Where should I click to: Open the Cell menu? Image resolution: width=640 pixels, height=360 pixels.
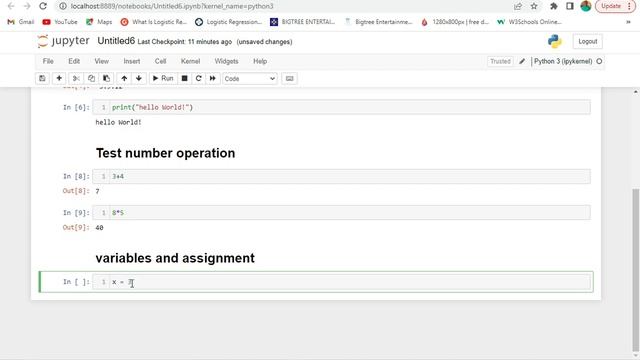point(160,61)
